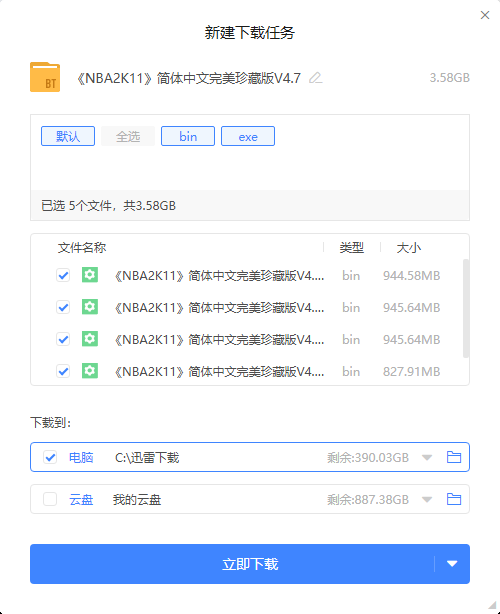500x614 pixels.
Task: Click the 827.91MB size value
Action: [x=412, y=371]
